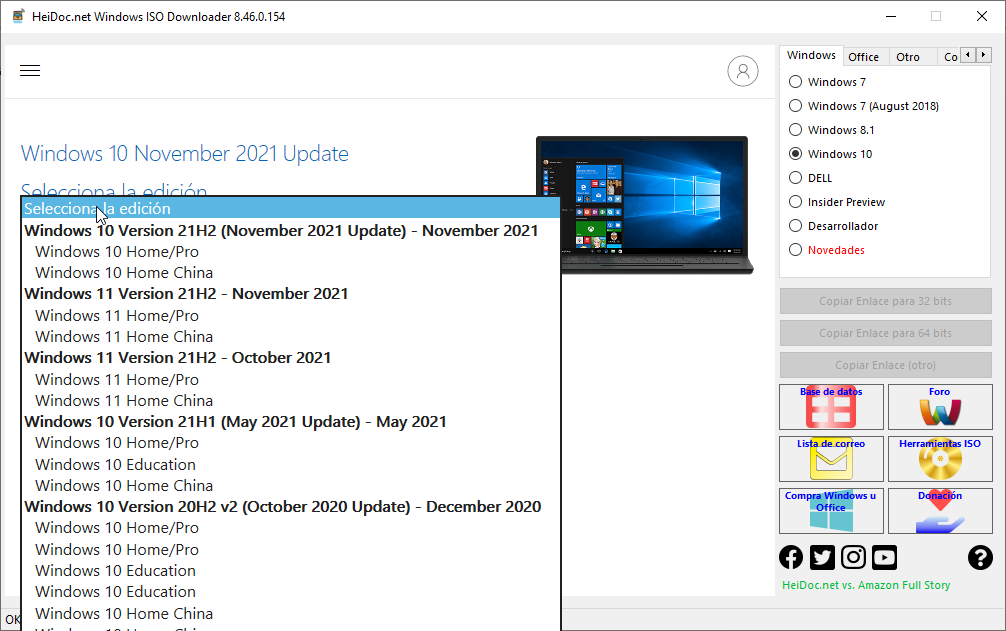The width and height of the screenshot is (1006, 631).
Task: Switch to the partially visible Co tab
Action: point(950,57)
